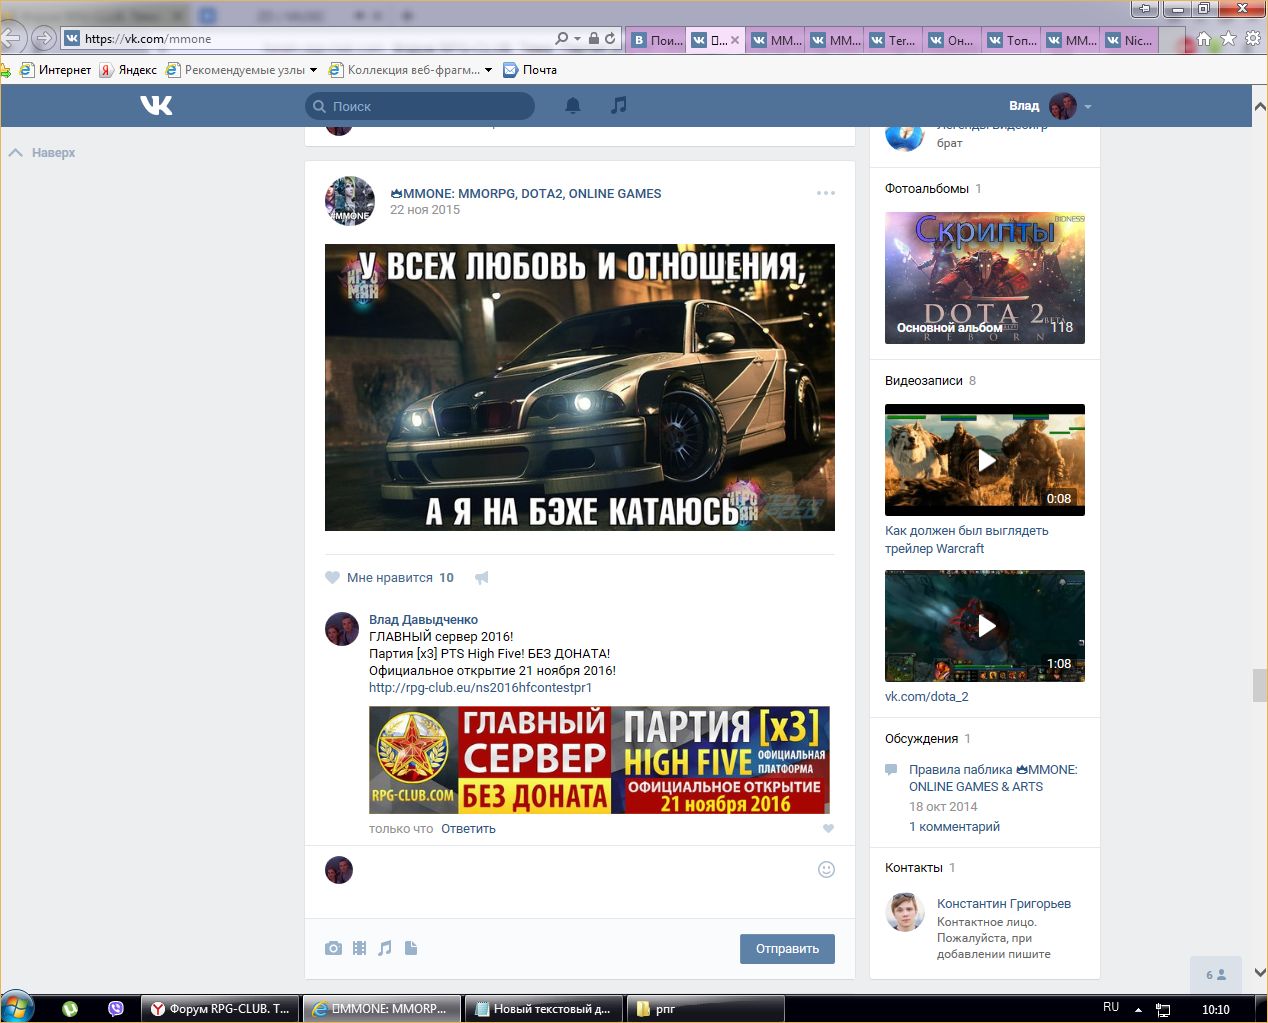Screen dimensions: 1268x1023
Task: Show hidden system tray icons arrow
Action: pyautogui.click(x=1138, y=1009)
